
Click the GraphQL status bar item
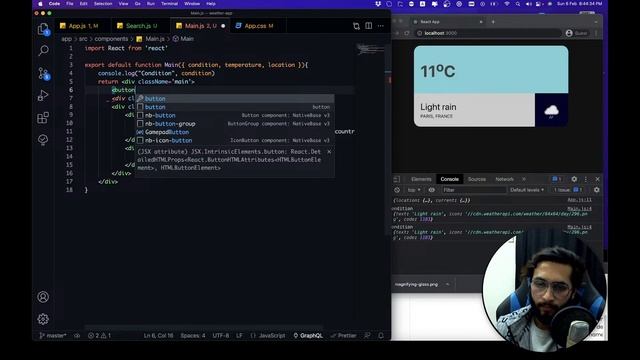[x=308, y=336]
